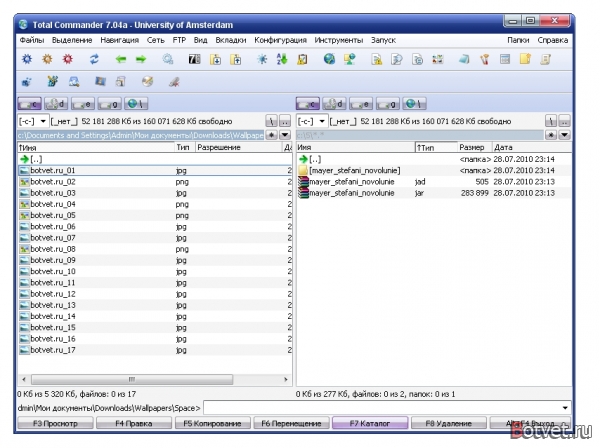Open file search magnifier icon

[168, 59]
